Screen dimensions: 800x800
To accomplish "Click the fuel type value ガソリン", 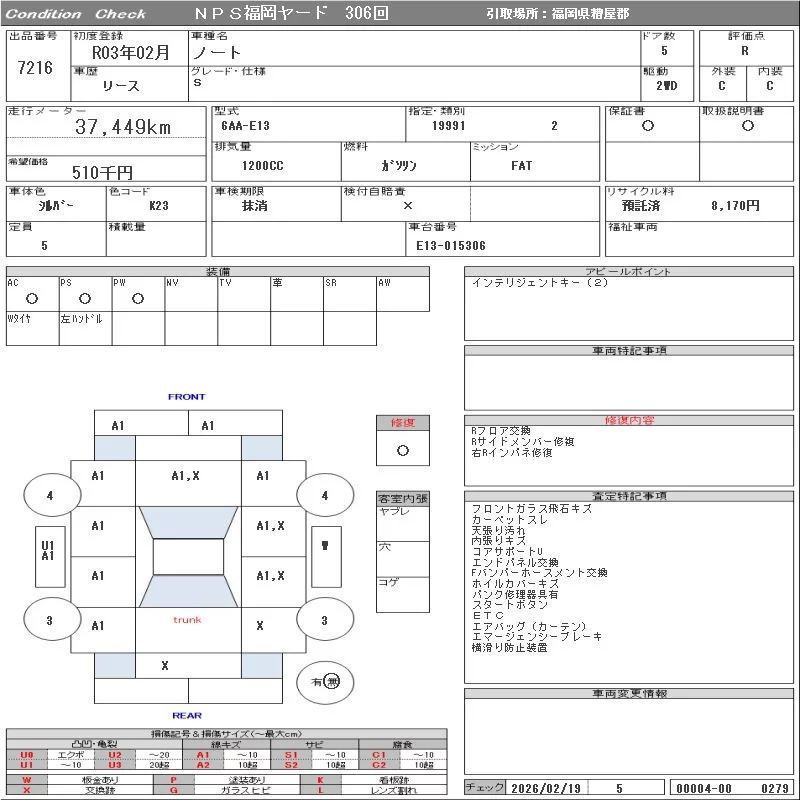I will coord(399,166).
